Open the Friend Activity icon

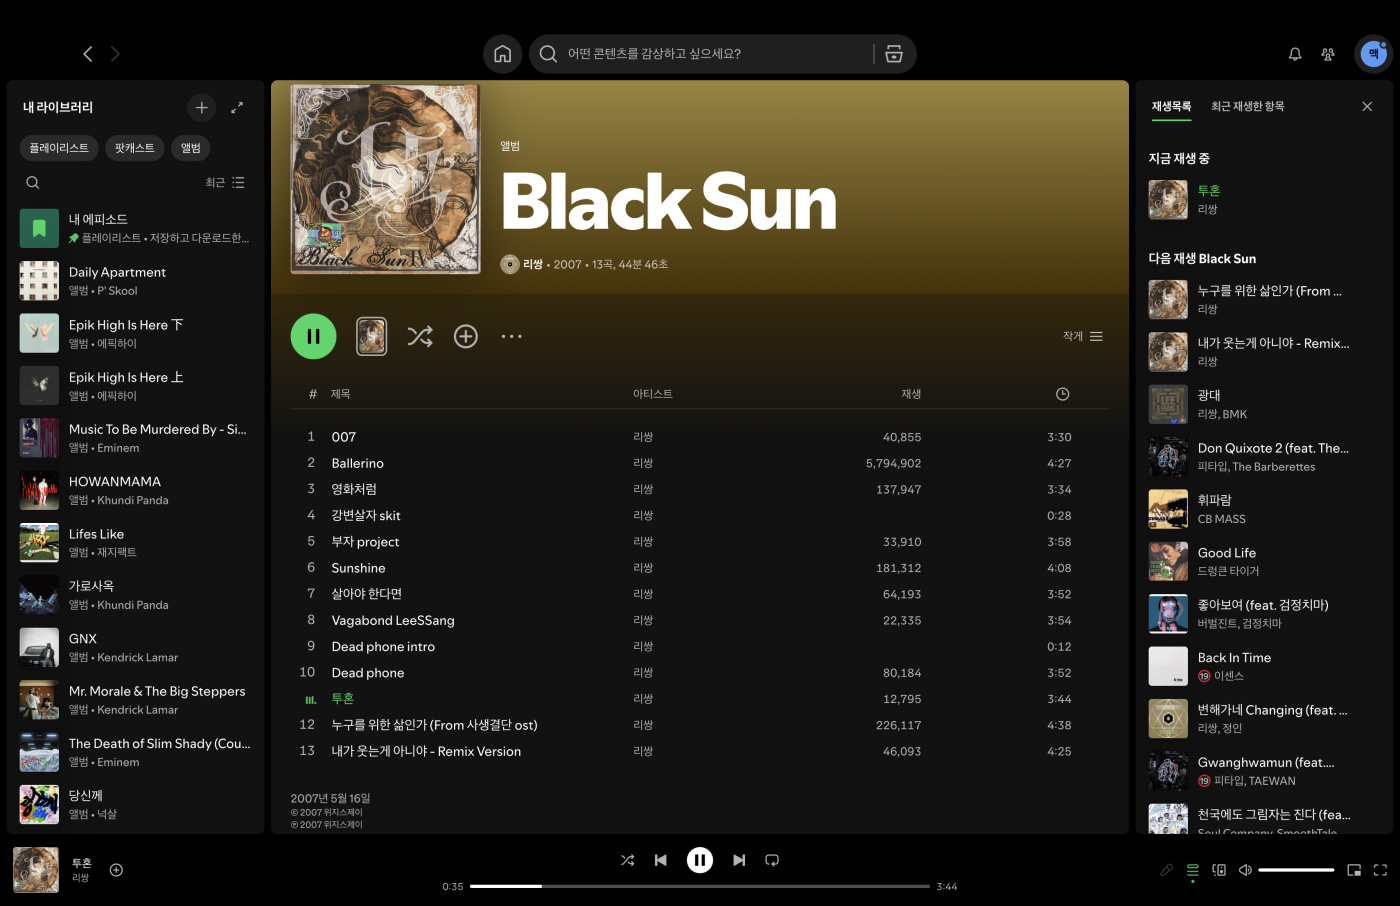tap(1327, 54)
